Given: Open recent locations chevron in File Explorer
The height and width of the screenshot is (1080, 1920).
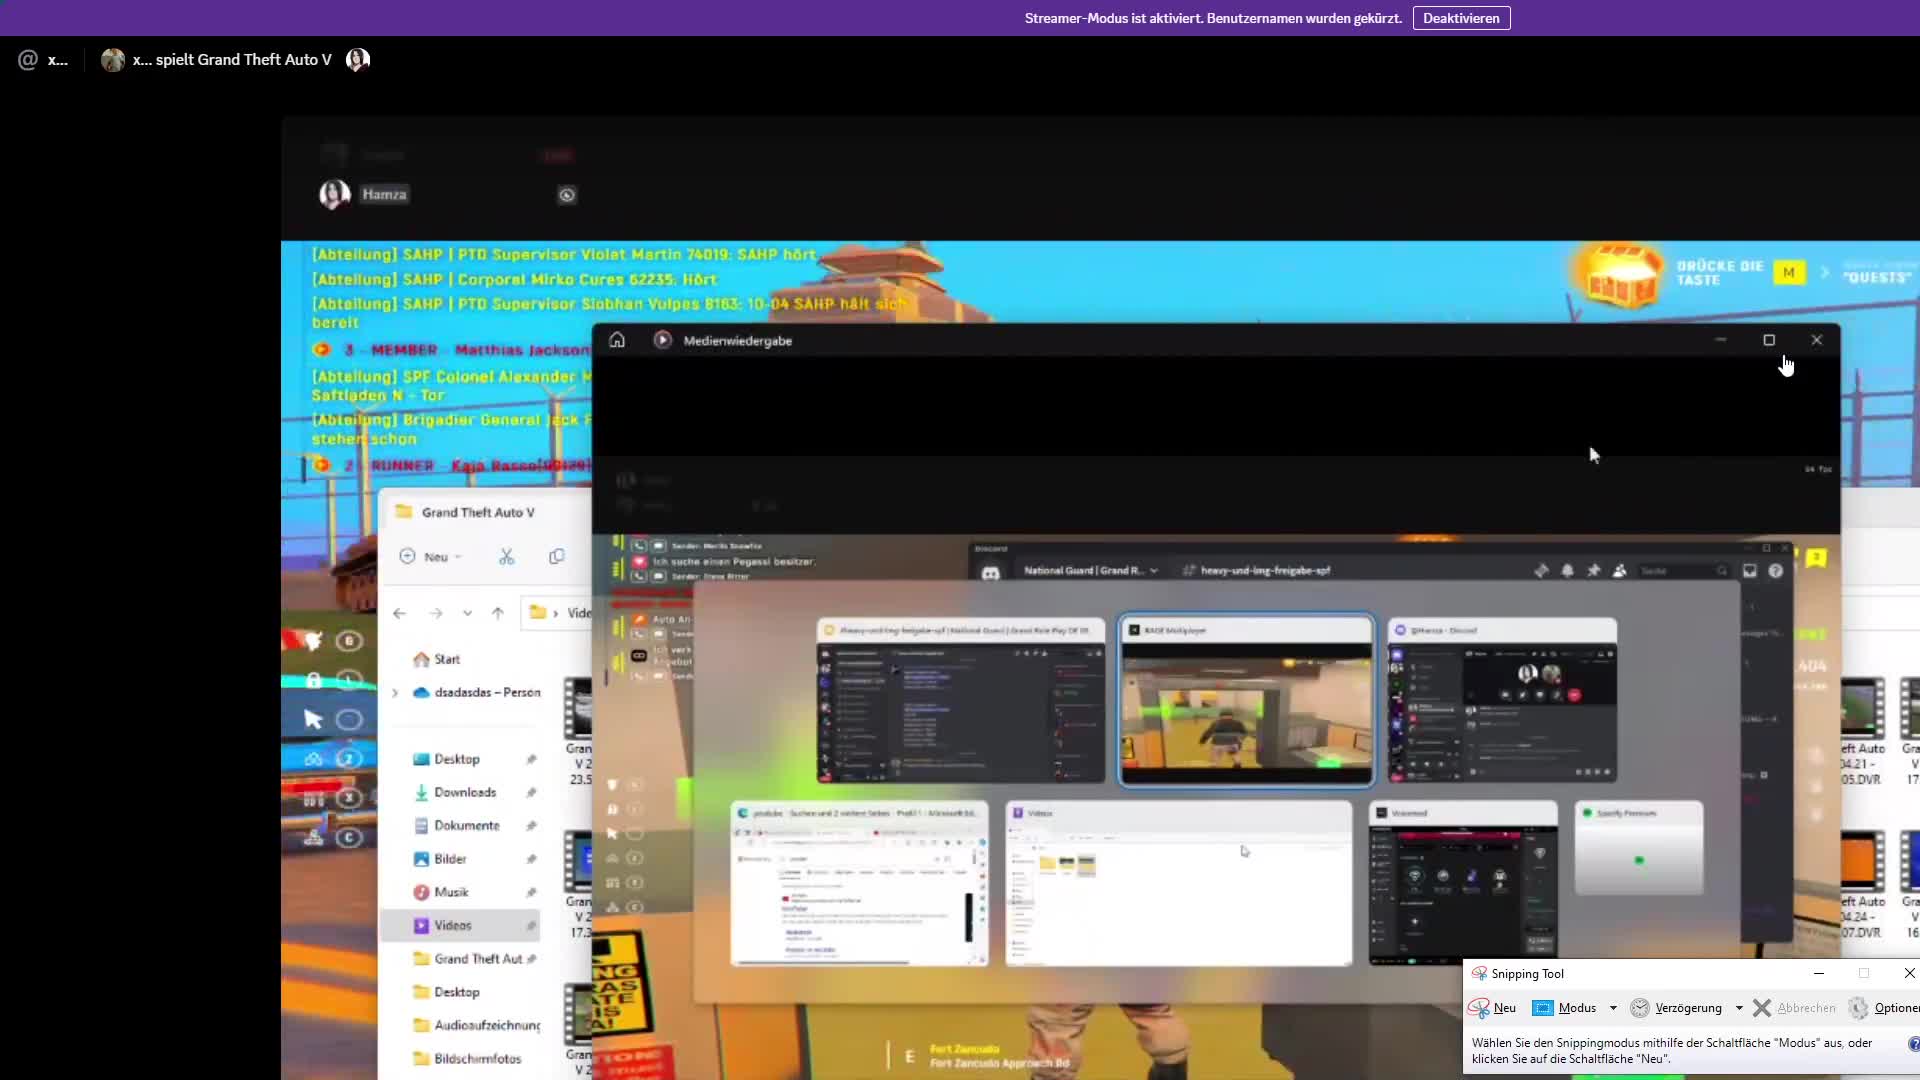Looking at the screenshot, I should coord(467,613).
